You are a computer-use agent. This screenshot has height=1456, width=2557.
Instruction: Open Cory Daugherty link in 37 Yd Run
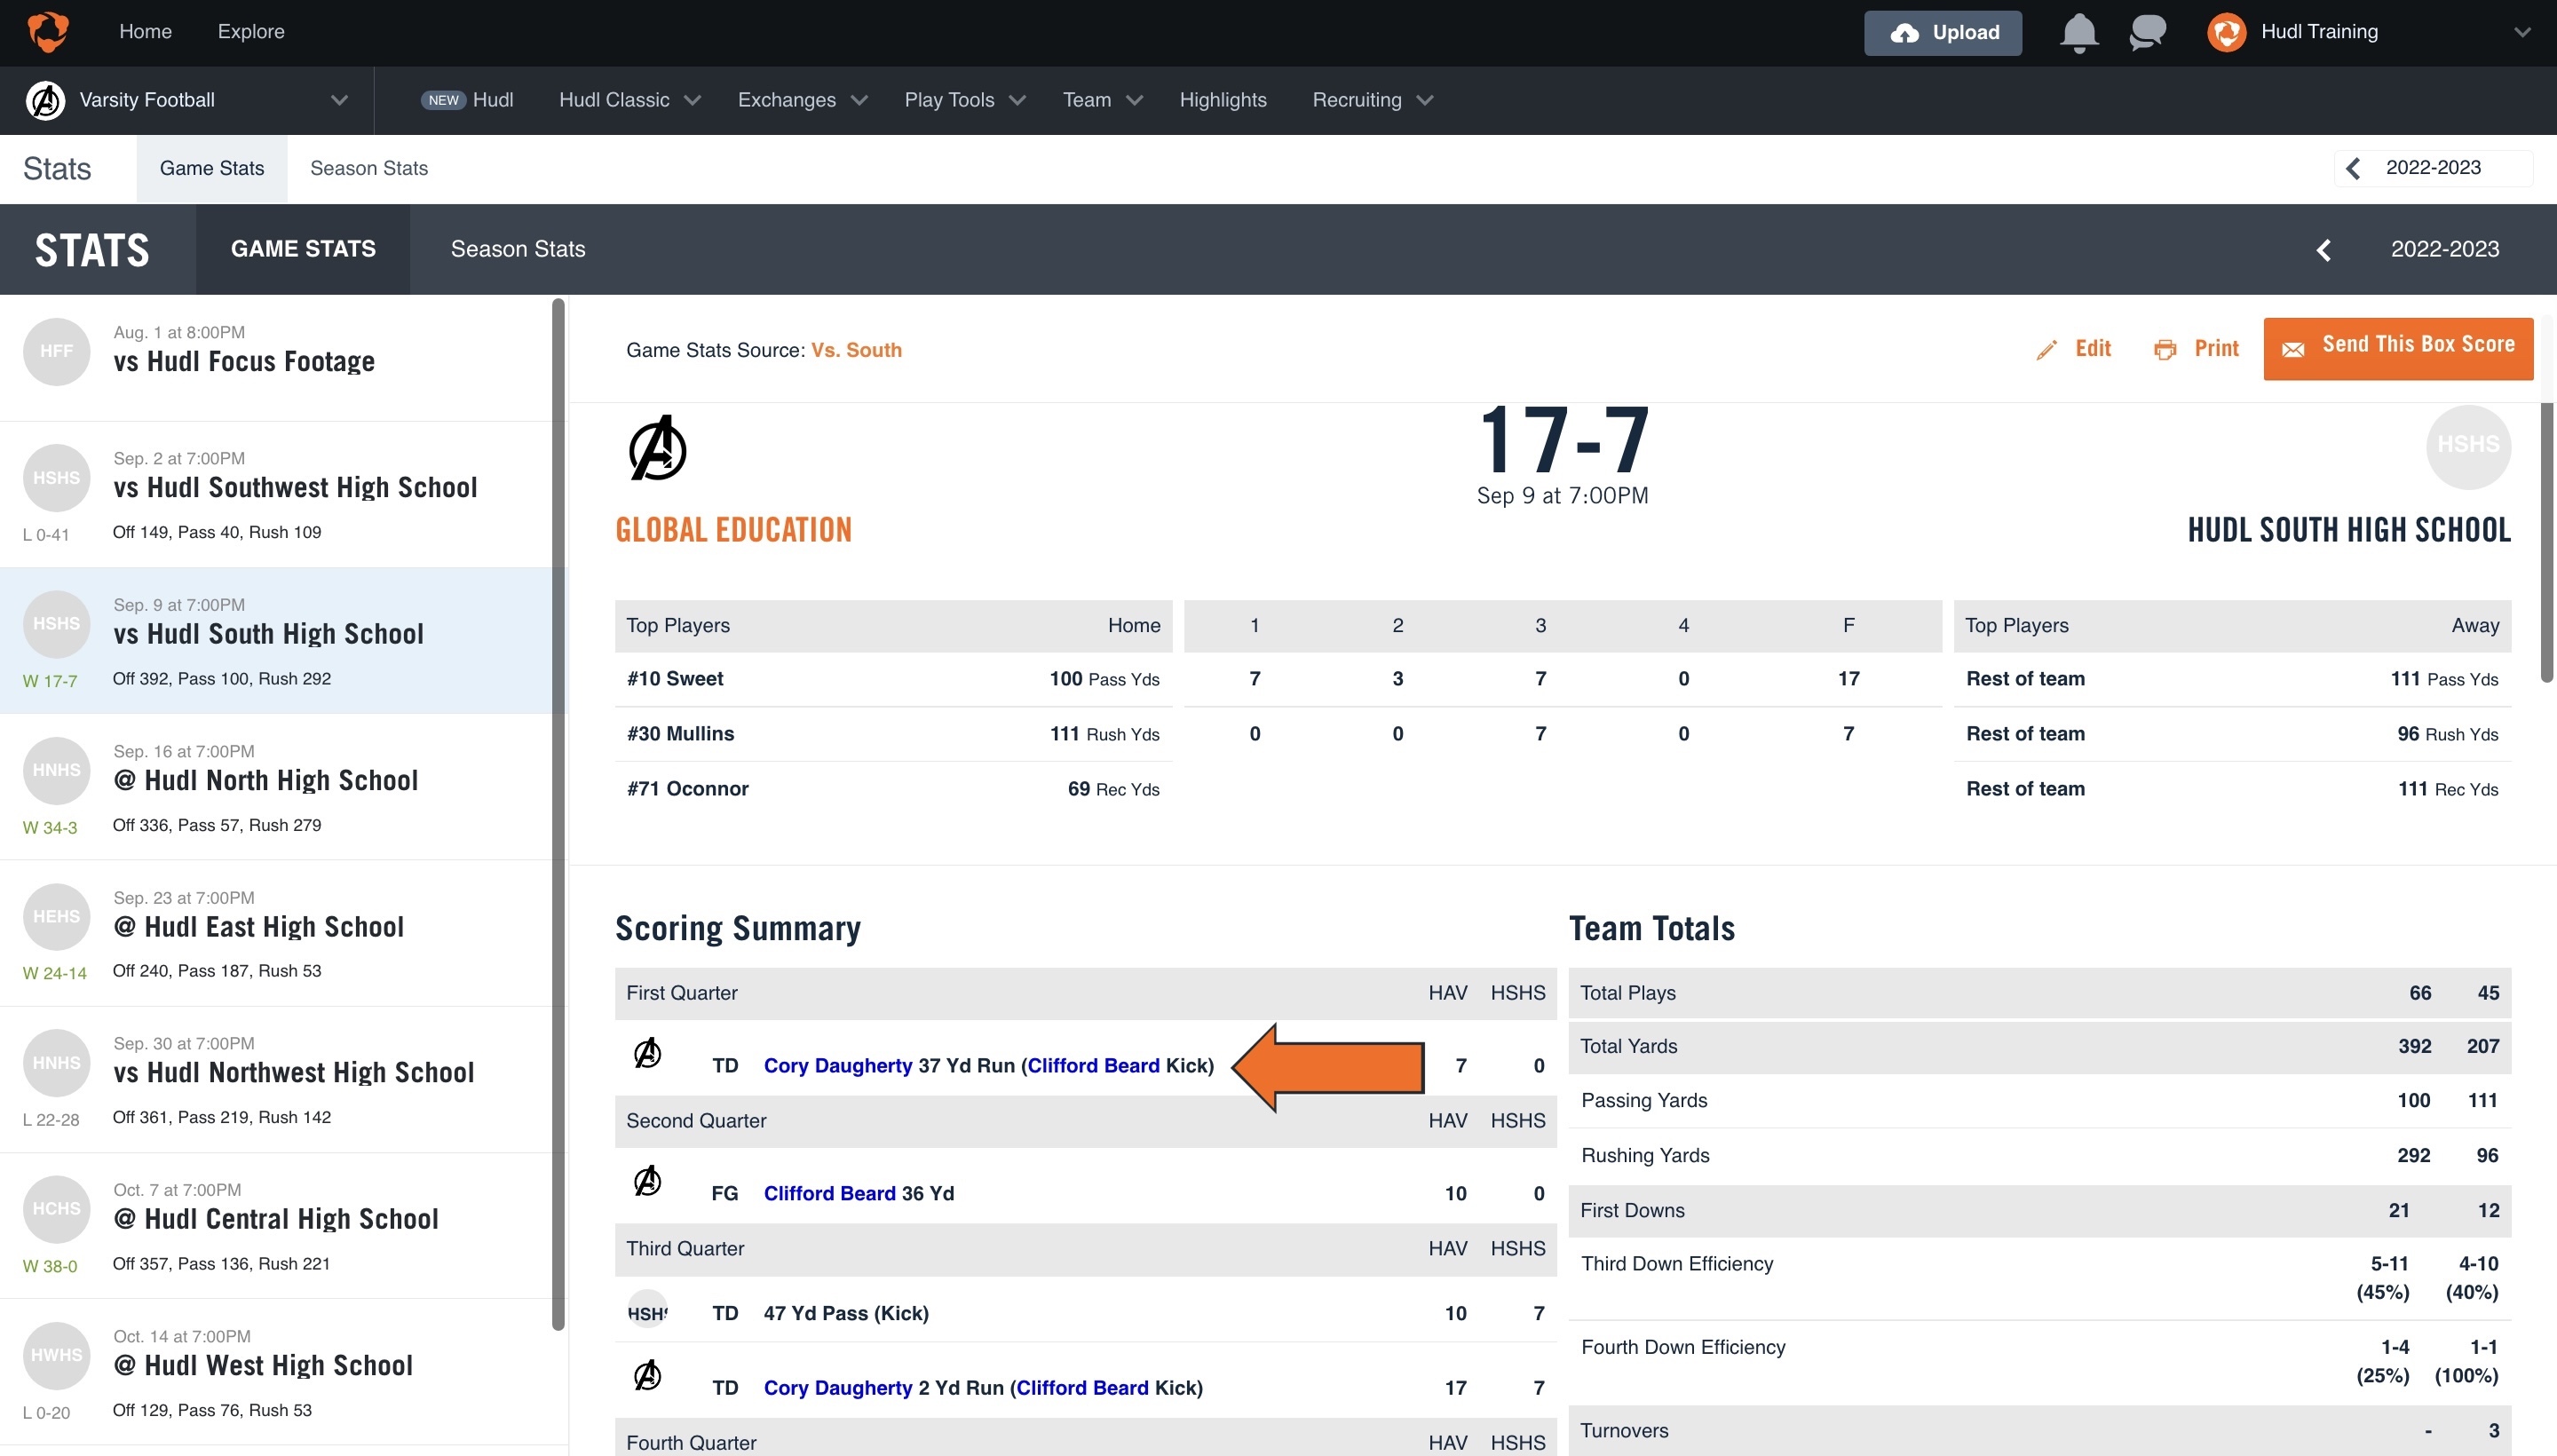click(838, 1066)
